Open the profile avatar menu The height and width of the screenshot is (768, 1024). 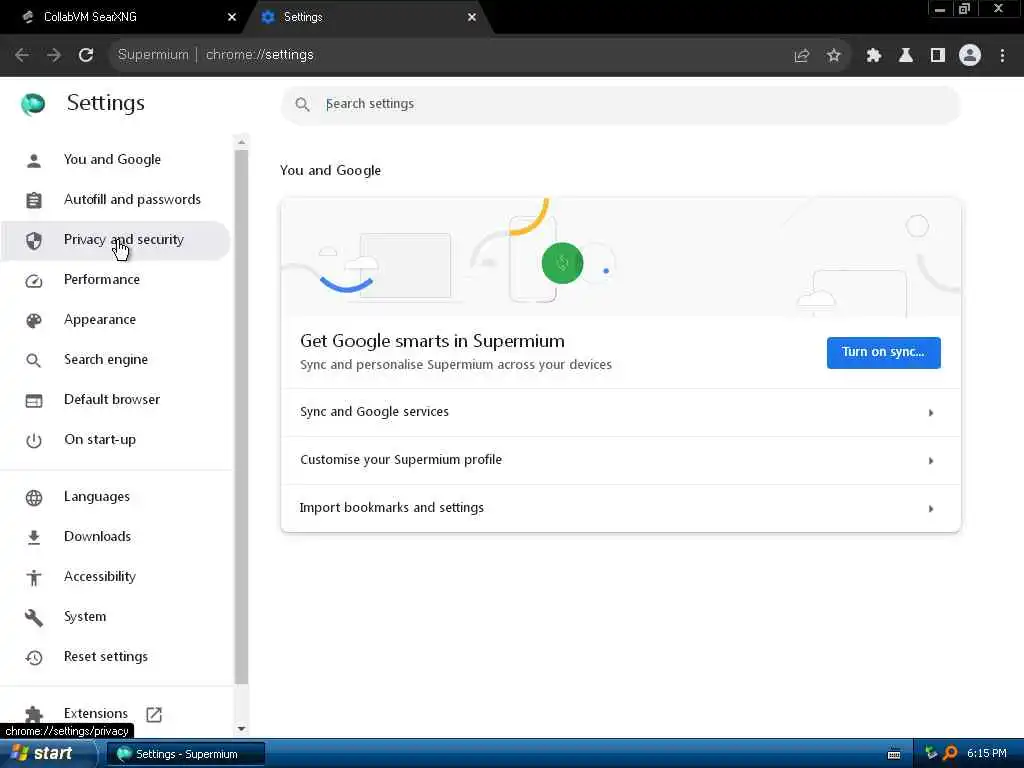click(x=970, y=56)
